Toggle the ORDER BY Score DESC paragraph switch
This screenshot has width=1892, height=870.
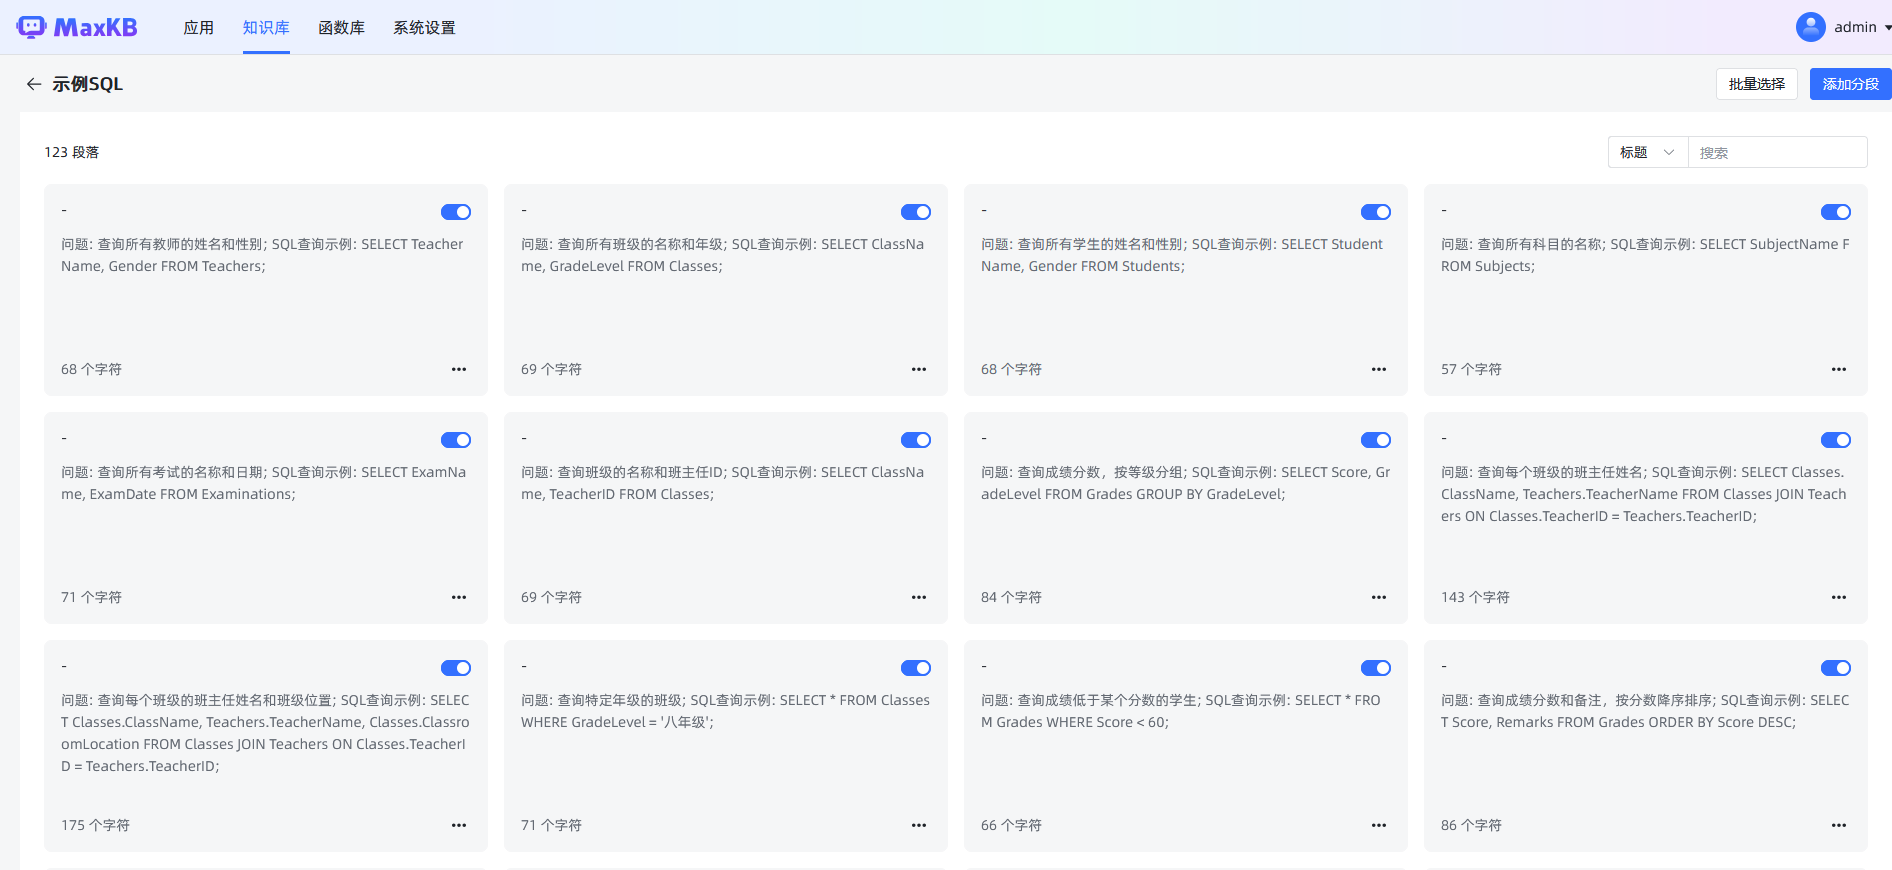[1835, 668]
